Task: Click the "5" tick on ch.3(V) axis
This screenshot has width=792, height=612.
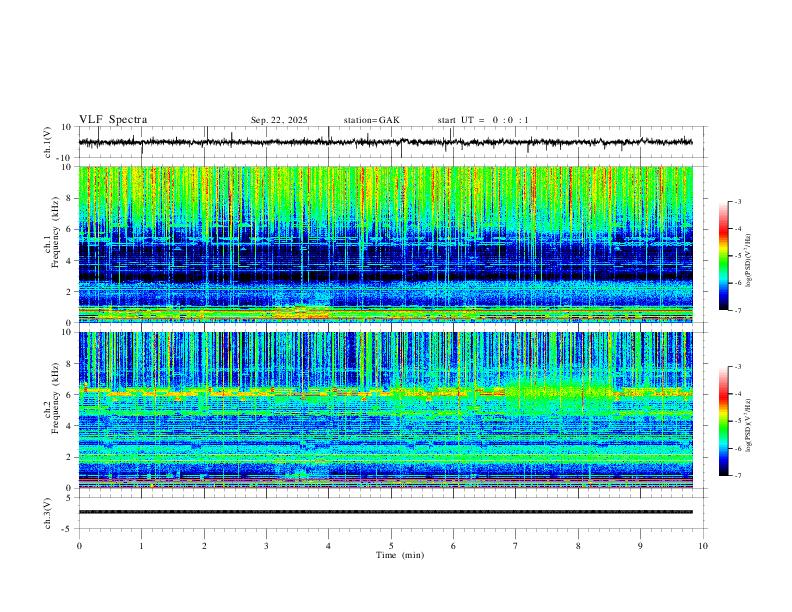Action: coord(69,497)
